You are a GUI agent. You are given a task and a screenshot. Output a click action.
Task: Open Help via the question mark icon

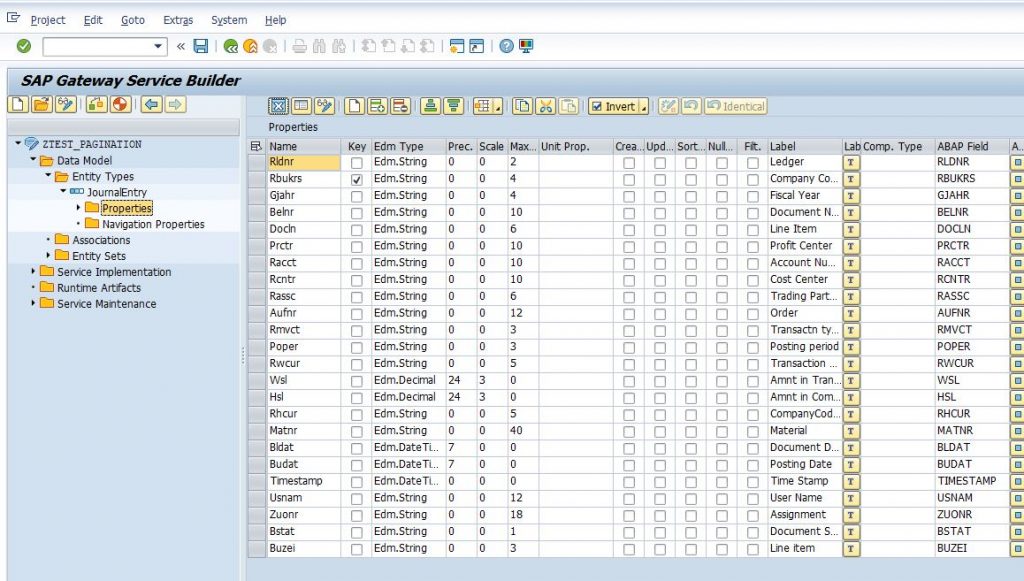pyautogui.click(x=506, y=46)
